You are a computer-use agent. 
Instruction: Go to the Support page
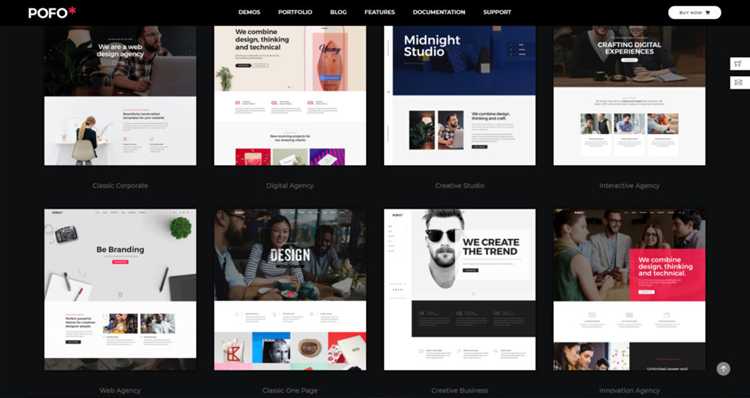pos(497,12)
